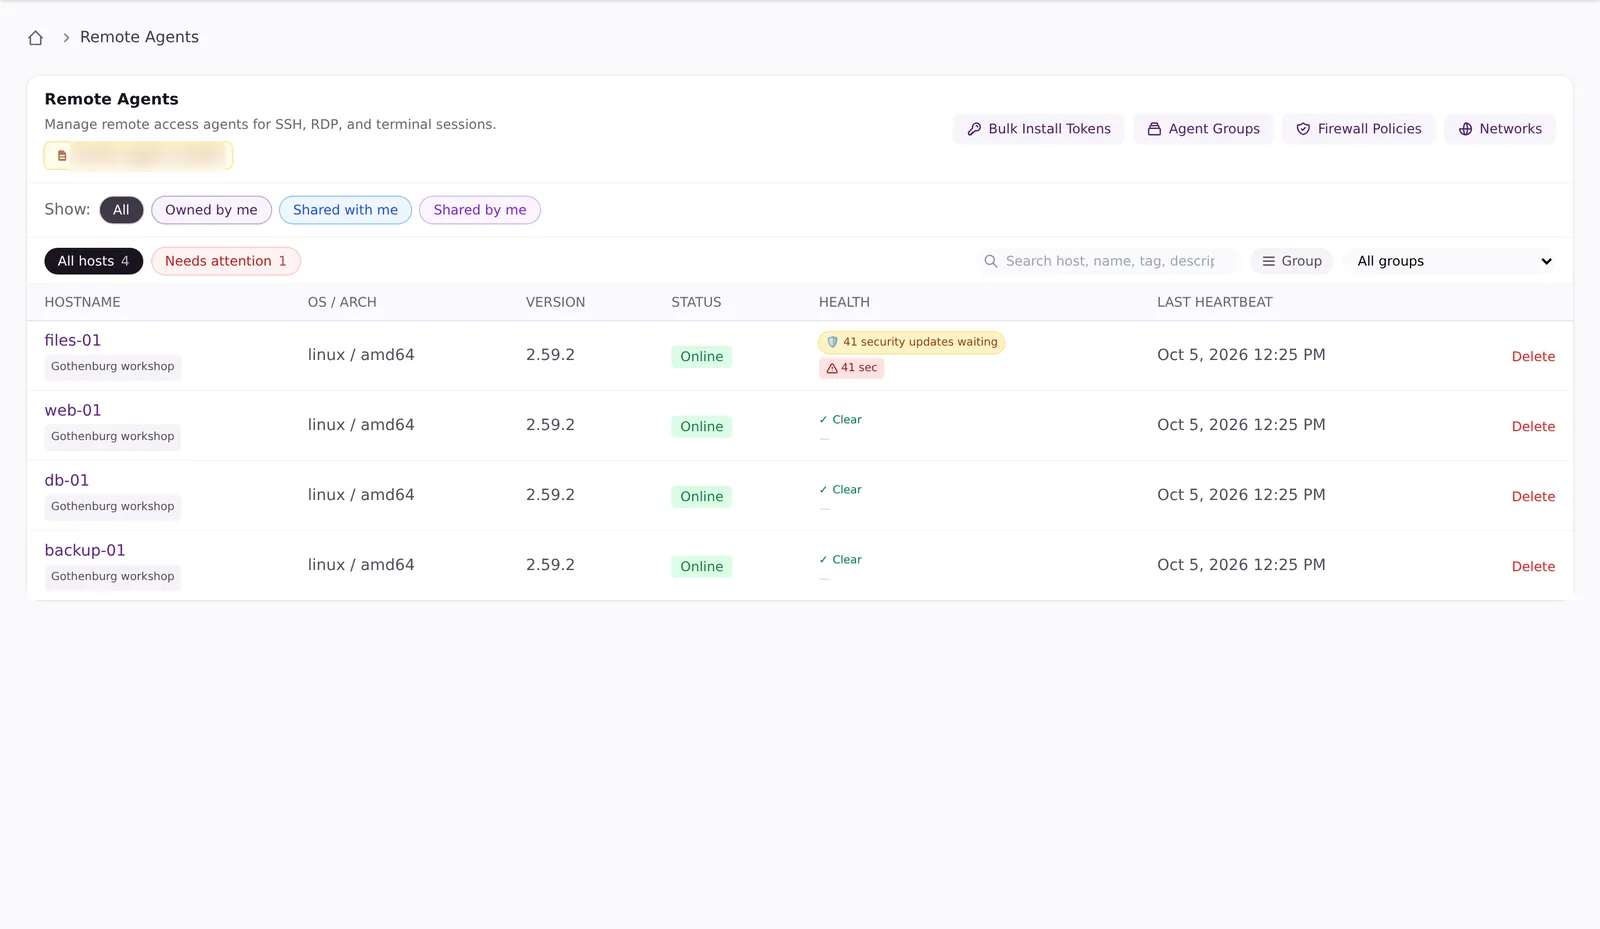The image size is (1600, 929).
Task: Click the STATUS column header
Action: point(696,302)
